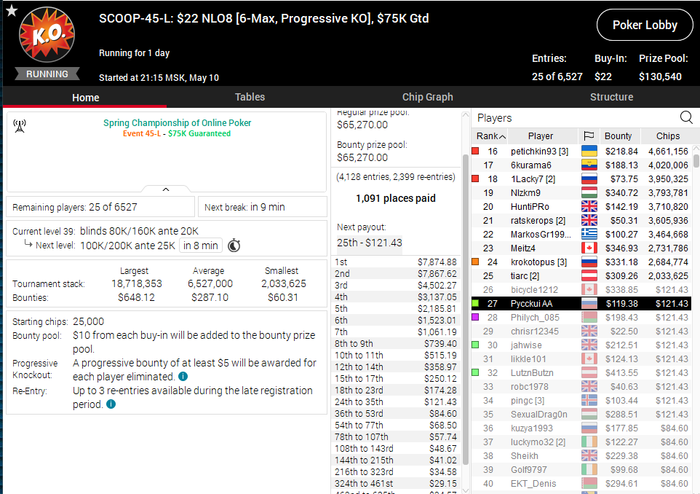Viewport: 700px width, 494px height.
Task: Open the Structure tab
Action: point(611,97)
